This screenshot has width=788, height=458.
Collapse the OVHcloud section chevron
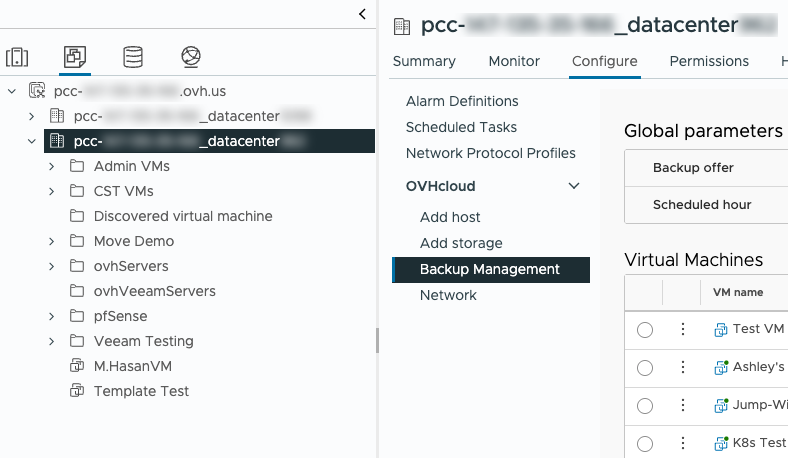click(574, 186)
